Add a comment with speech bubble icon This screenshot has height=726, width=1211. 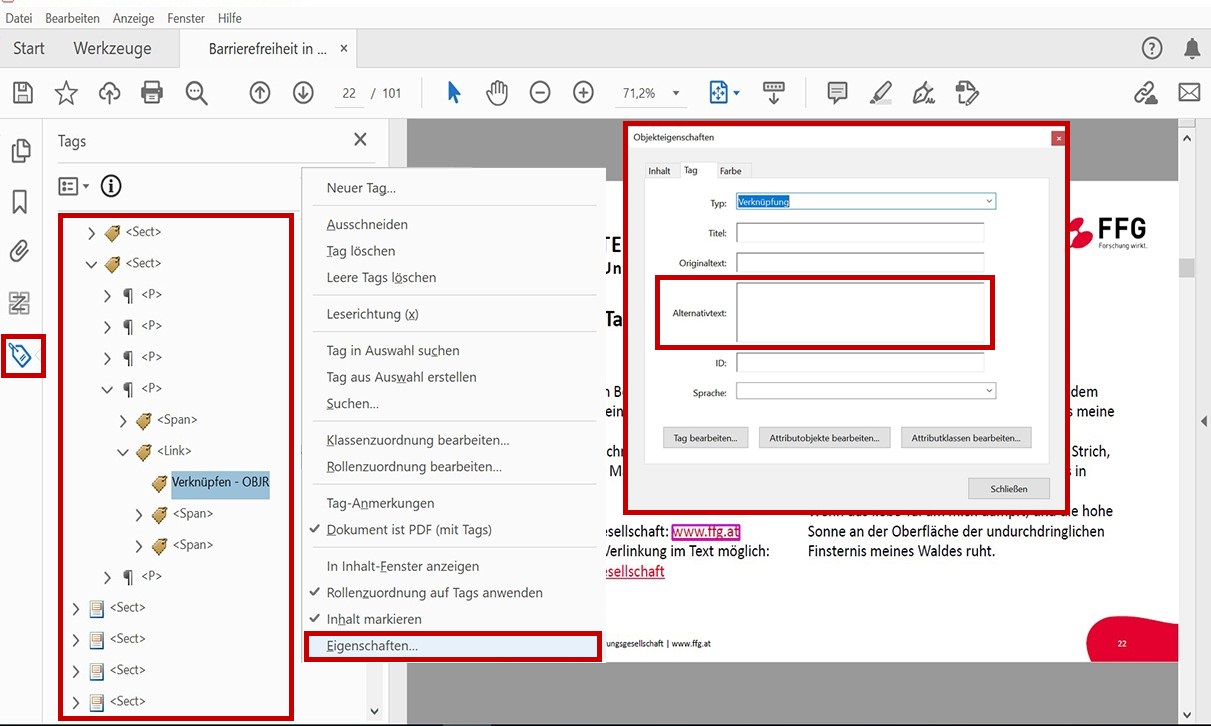coord(838,93)
